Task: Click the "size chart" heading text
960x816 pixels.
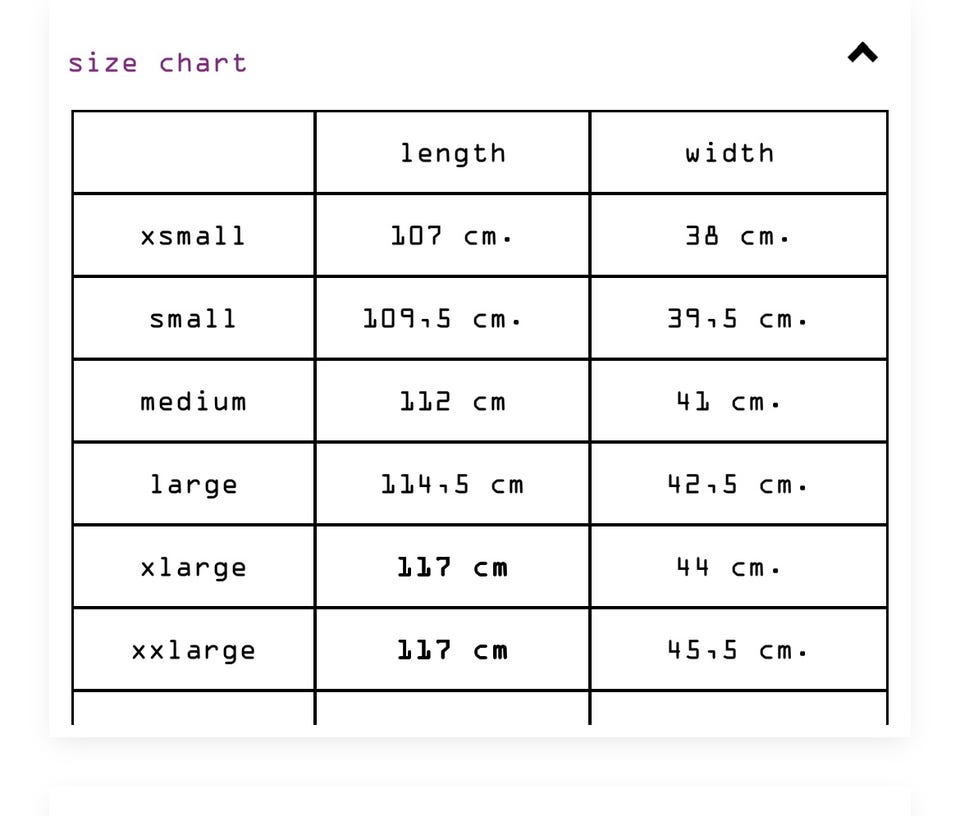Action: point(157,63)
